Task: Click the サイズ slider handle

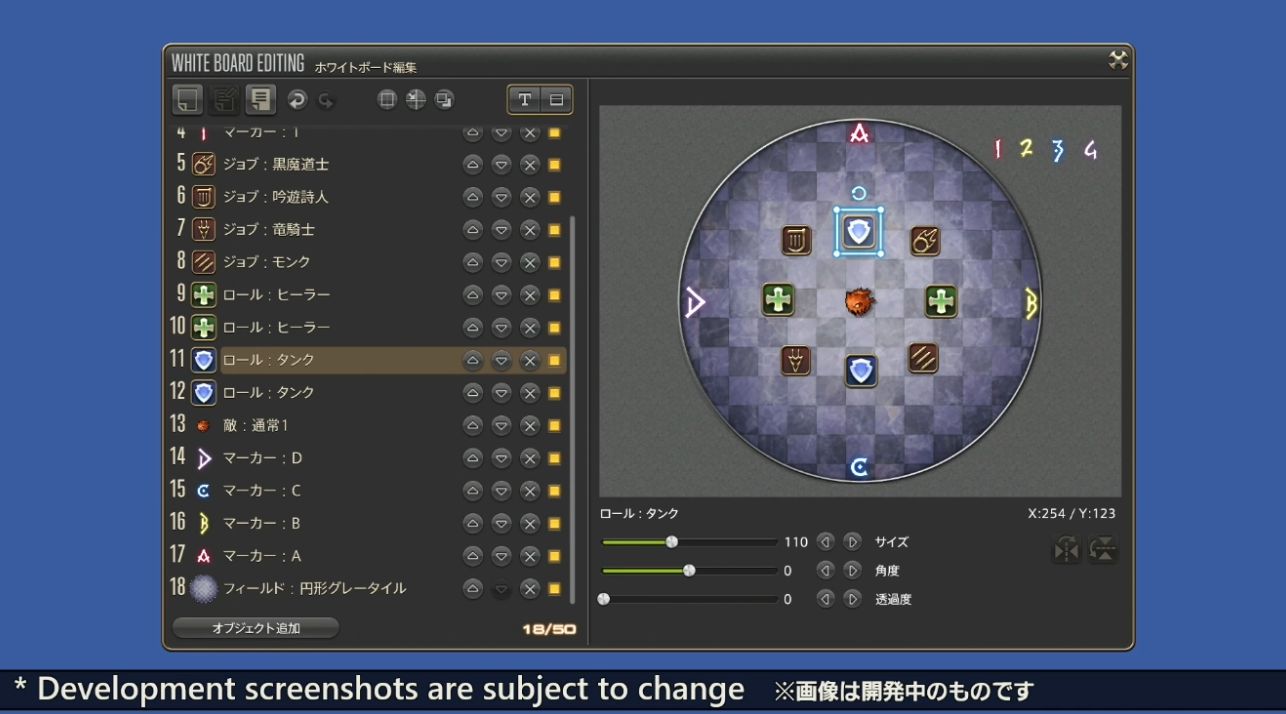Action: point(672,542)
